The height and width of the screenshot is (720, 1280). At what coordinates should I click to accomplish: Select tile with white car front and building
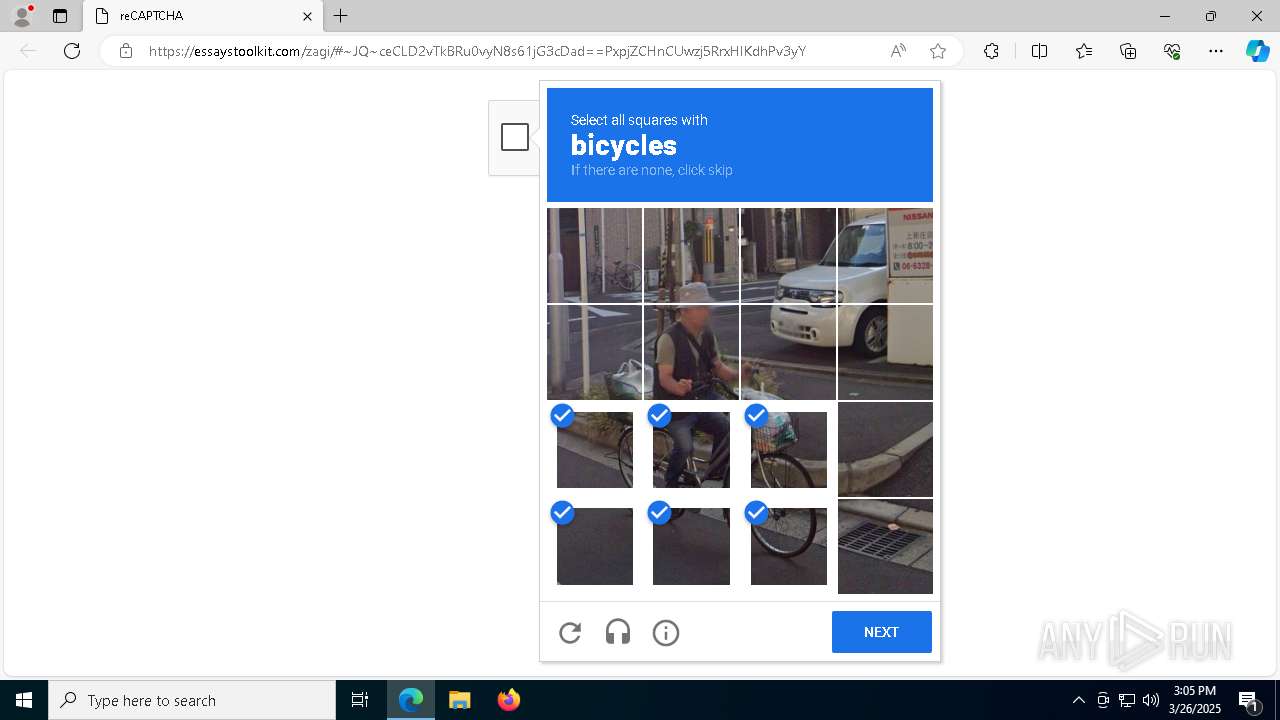788,255
